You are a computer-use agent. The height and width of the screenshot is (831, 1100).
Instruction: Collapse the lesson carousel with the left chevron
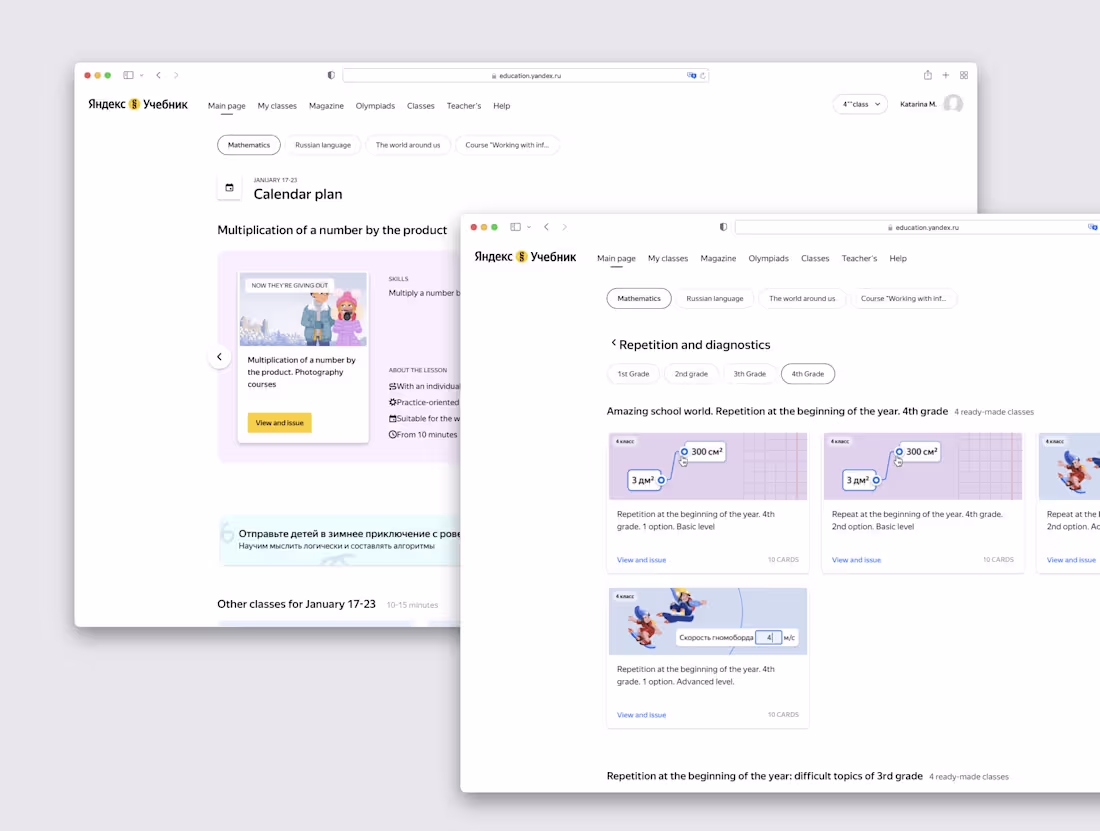point(220,356)
